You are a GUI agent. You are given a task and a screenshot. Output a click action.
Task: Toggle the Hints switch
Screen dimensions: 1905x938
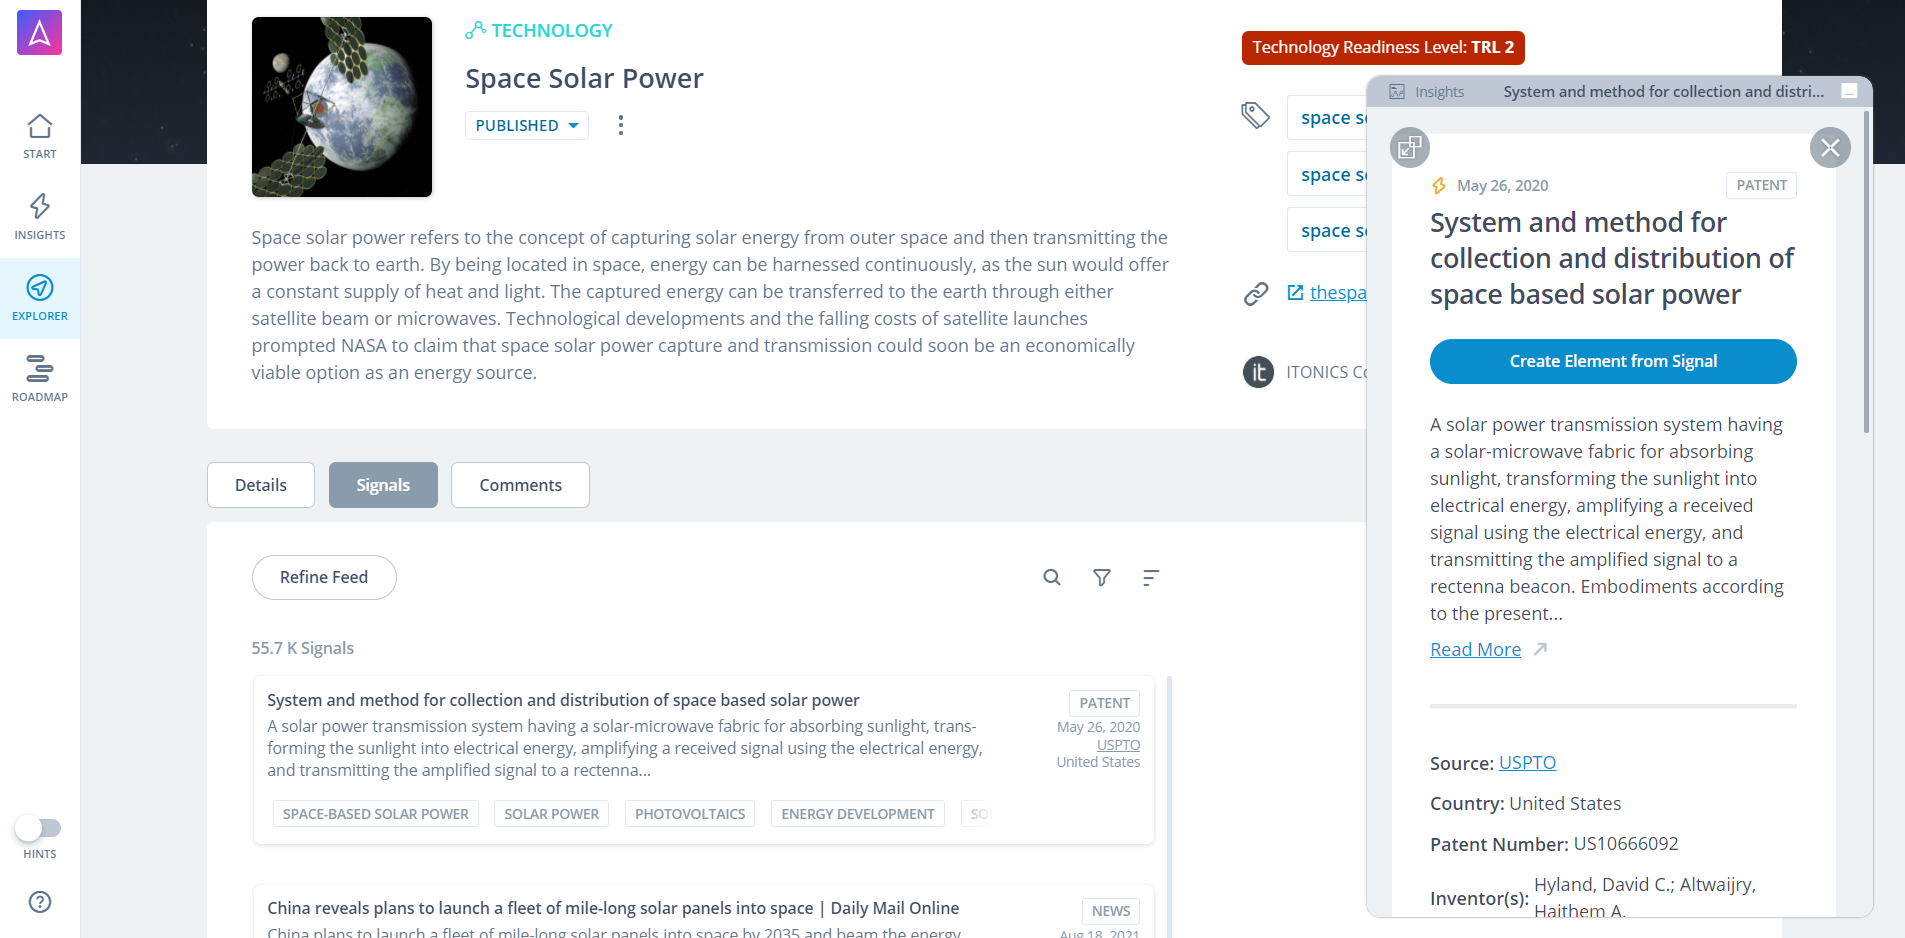[38, 828]
